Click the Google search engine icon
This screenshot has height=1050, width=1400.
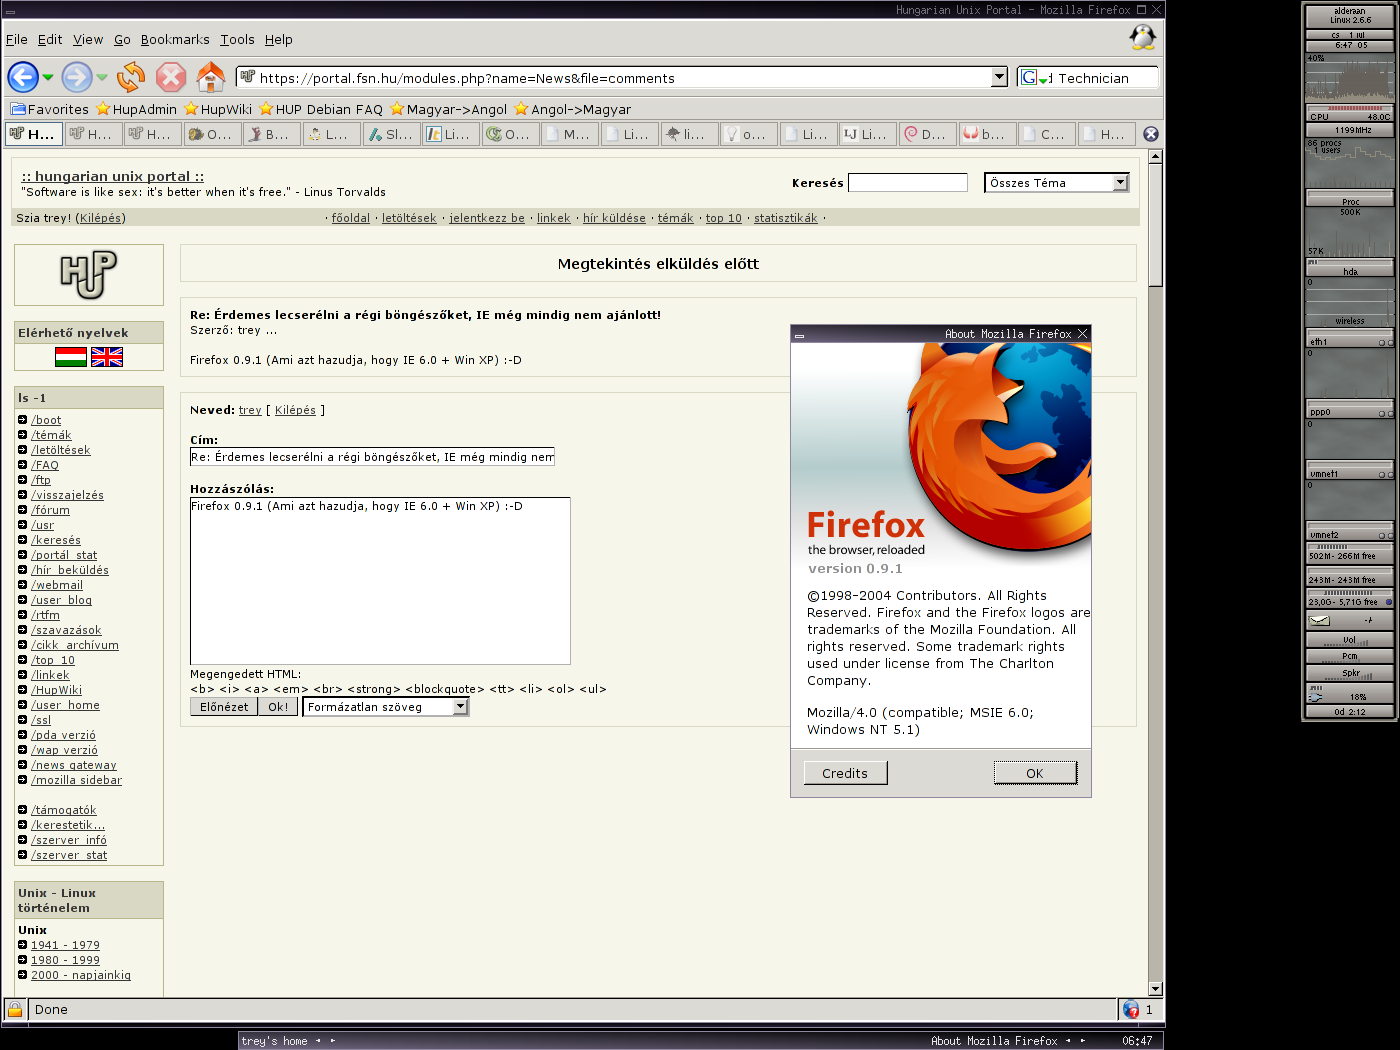tap(1029, 77)
